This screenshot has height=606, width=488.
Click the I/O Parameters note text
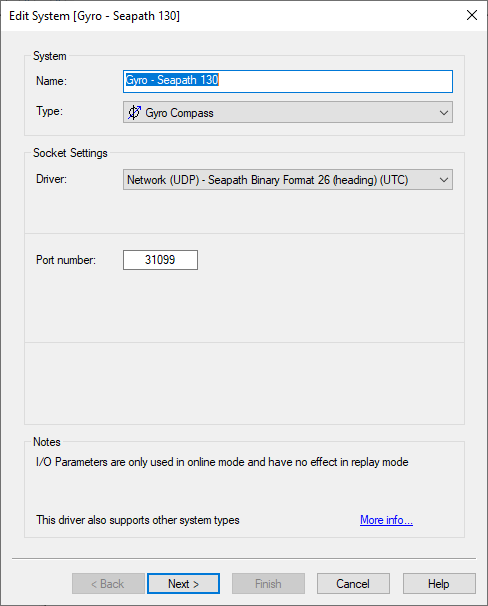[x=222, y=462]
